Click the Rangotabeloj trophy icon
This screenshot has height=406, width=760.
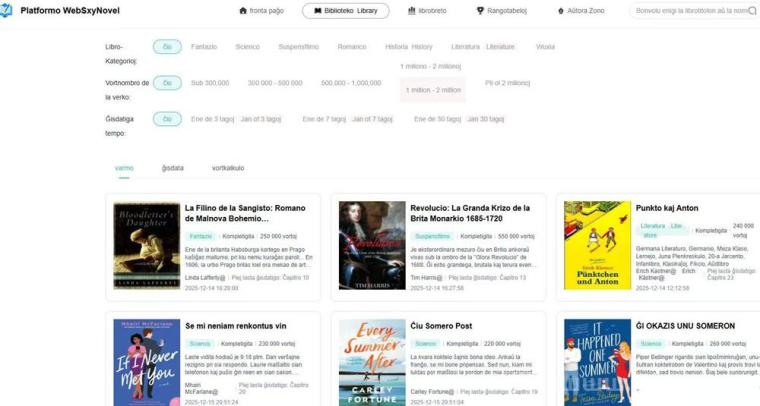[482, 11]
